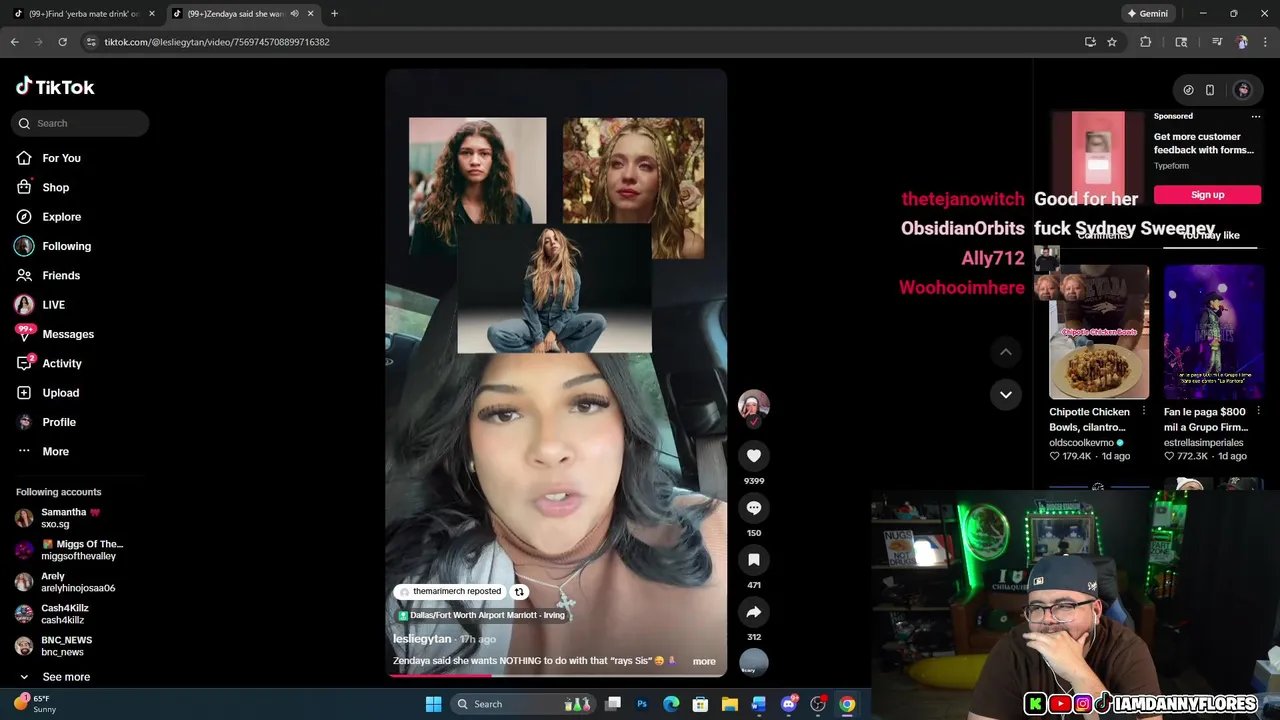Open the profile avatar in header
Image resolution: width=1280 pixels, height=720 pixels.
click(x=1242, y=90)
